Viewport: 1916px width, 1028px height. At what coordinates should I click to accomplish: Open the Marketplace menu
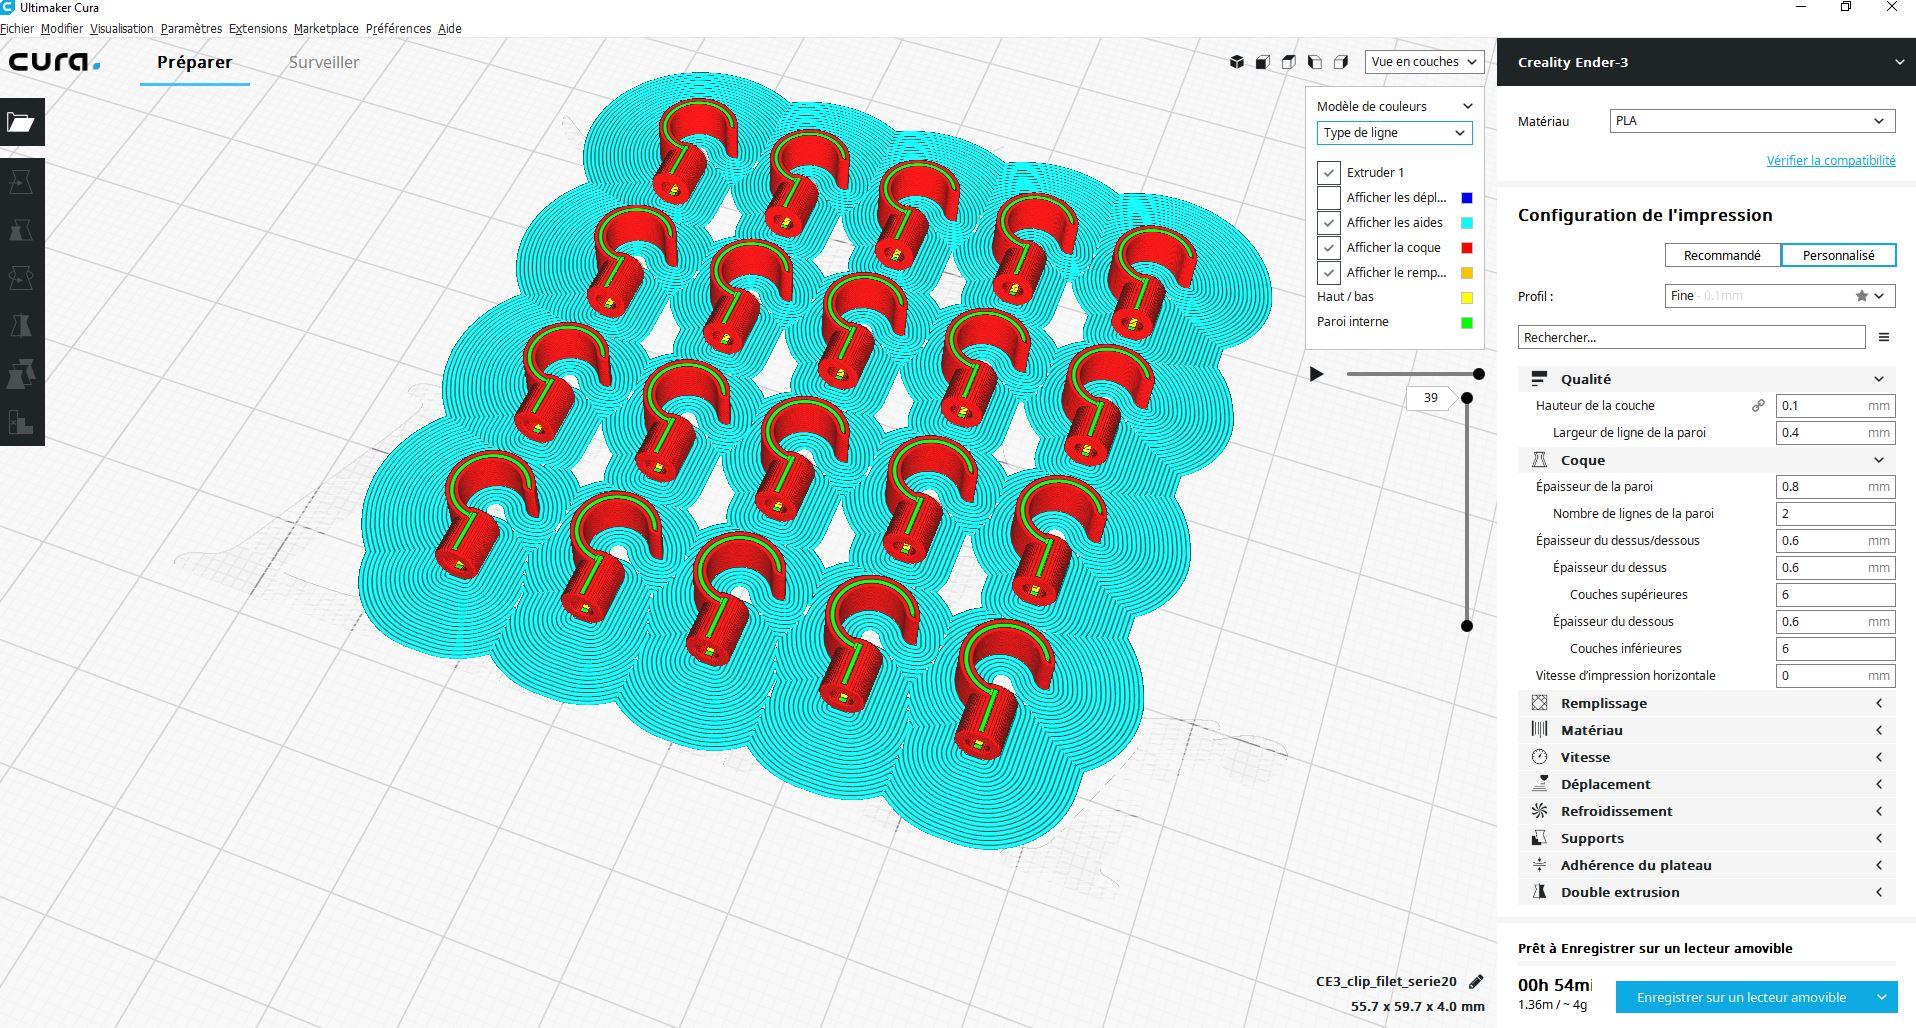326,29
